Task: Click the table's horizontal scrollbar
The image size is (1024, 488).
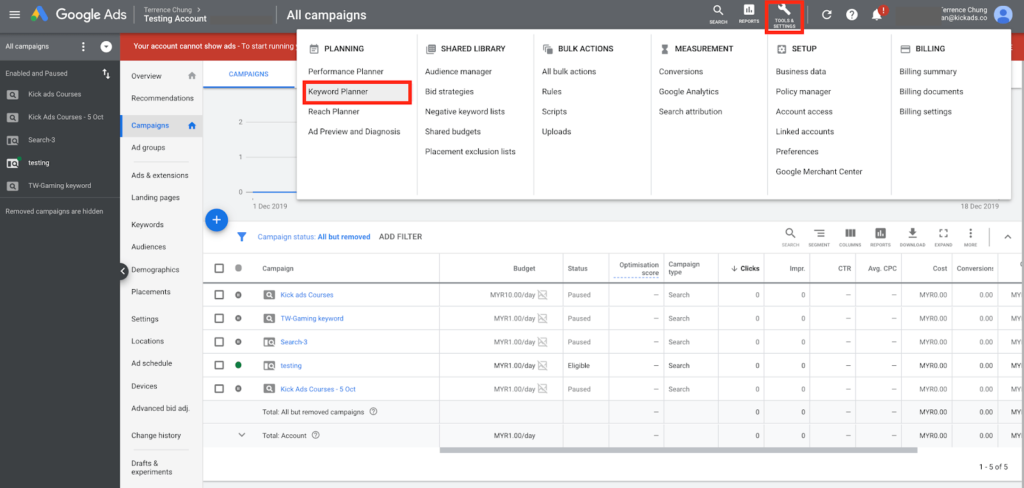Action: click(679, 449)
